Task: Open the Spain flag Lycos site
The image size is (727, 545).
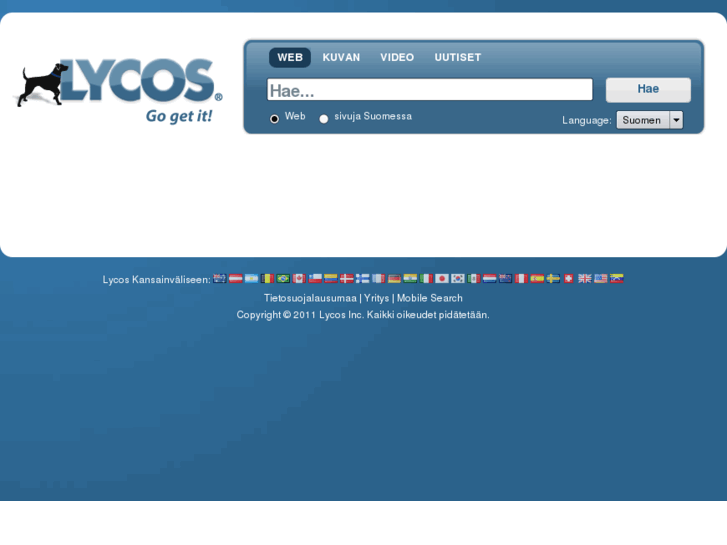Action: pos(537,278)
